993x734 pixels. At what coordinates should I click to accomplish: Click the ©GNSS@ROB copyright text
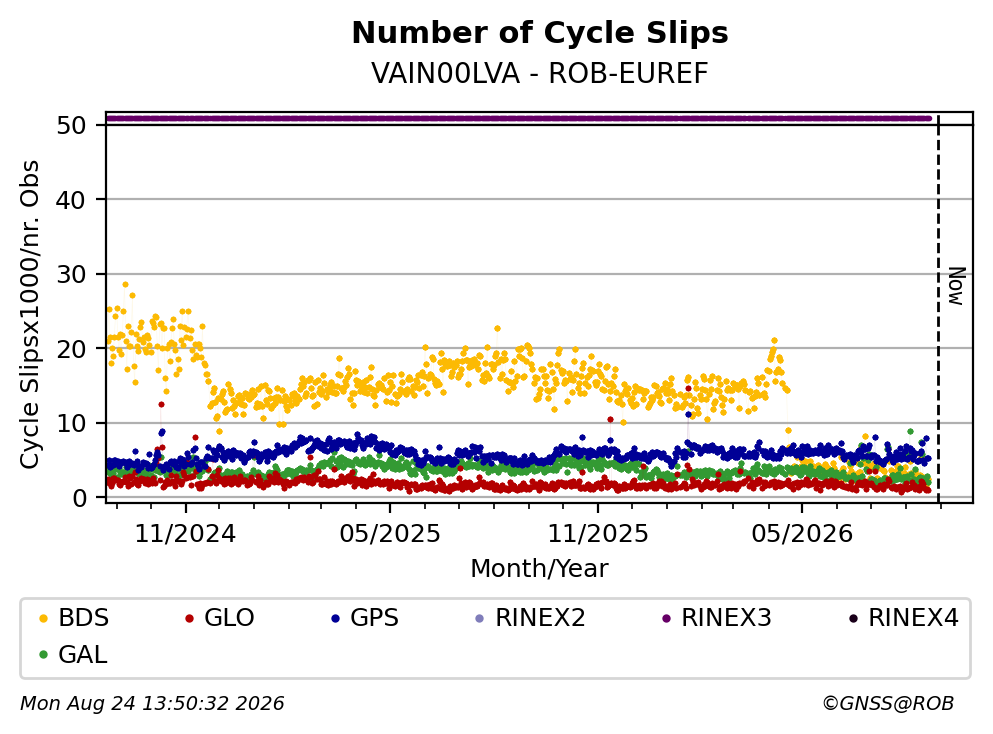click(x=888, y=703)
